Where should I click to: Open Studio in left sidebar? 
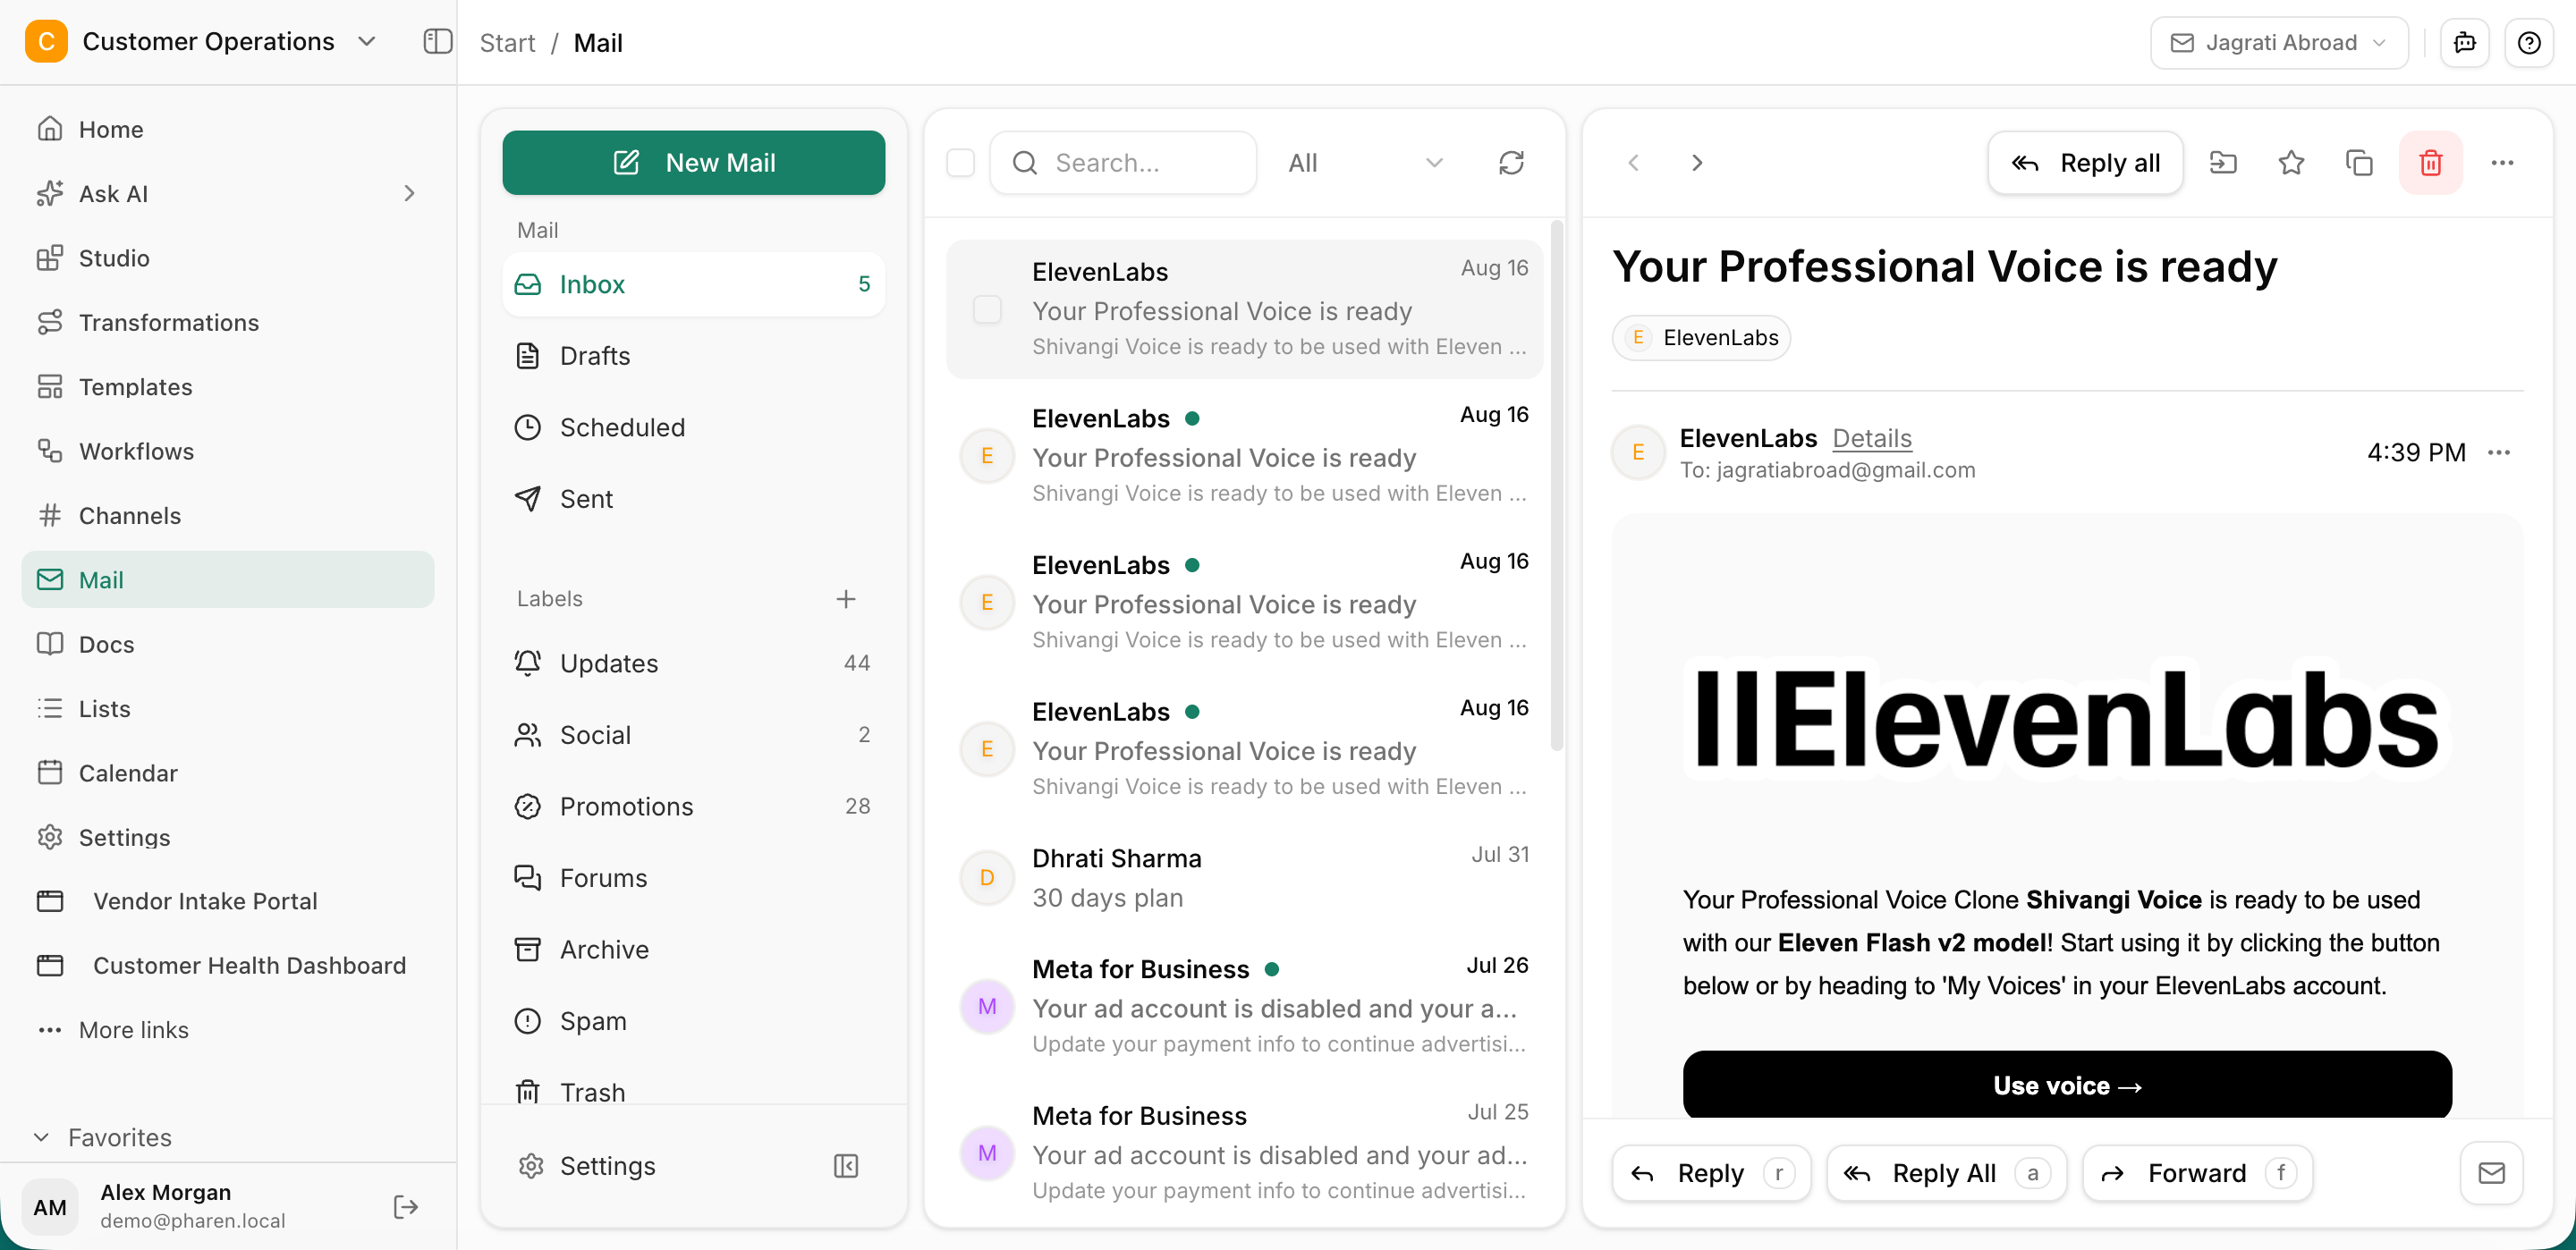click(228, 258)
